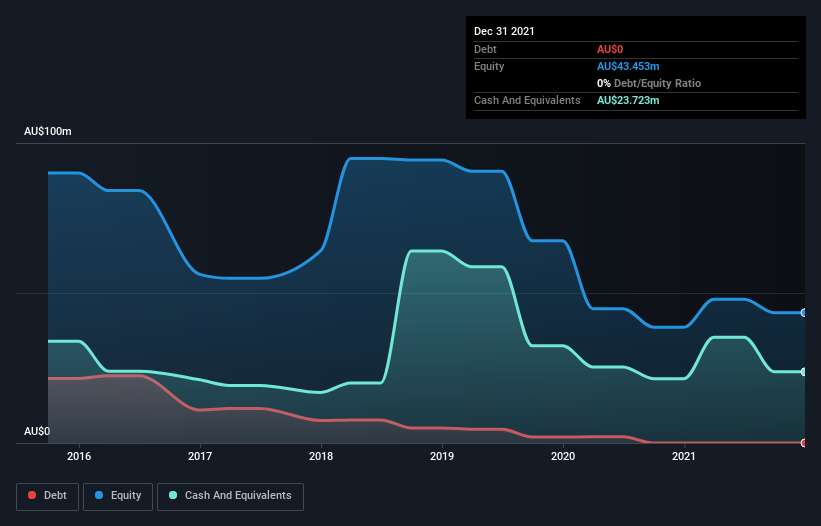This screenshot has width=821, height=526.
Task: Click the AU$43.453m equity value
Action: tap(628, 66)
